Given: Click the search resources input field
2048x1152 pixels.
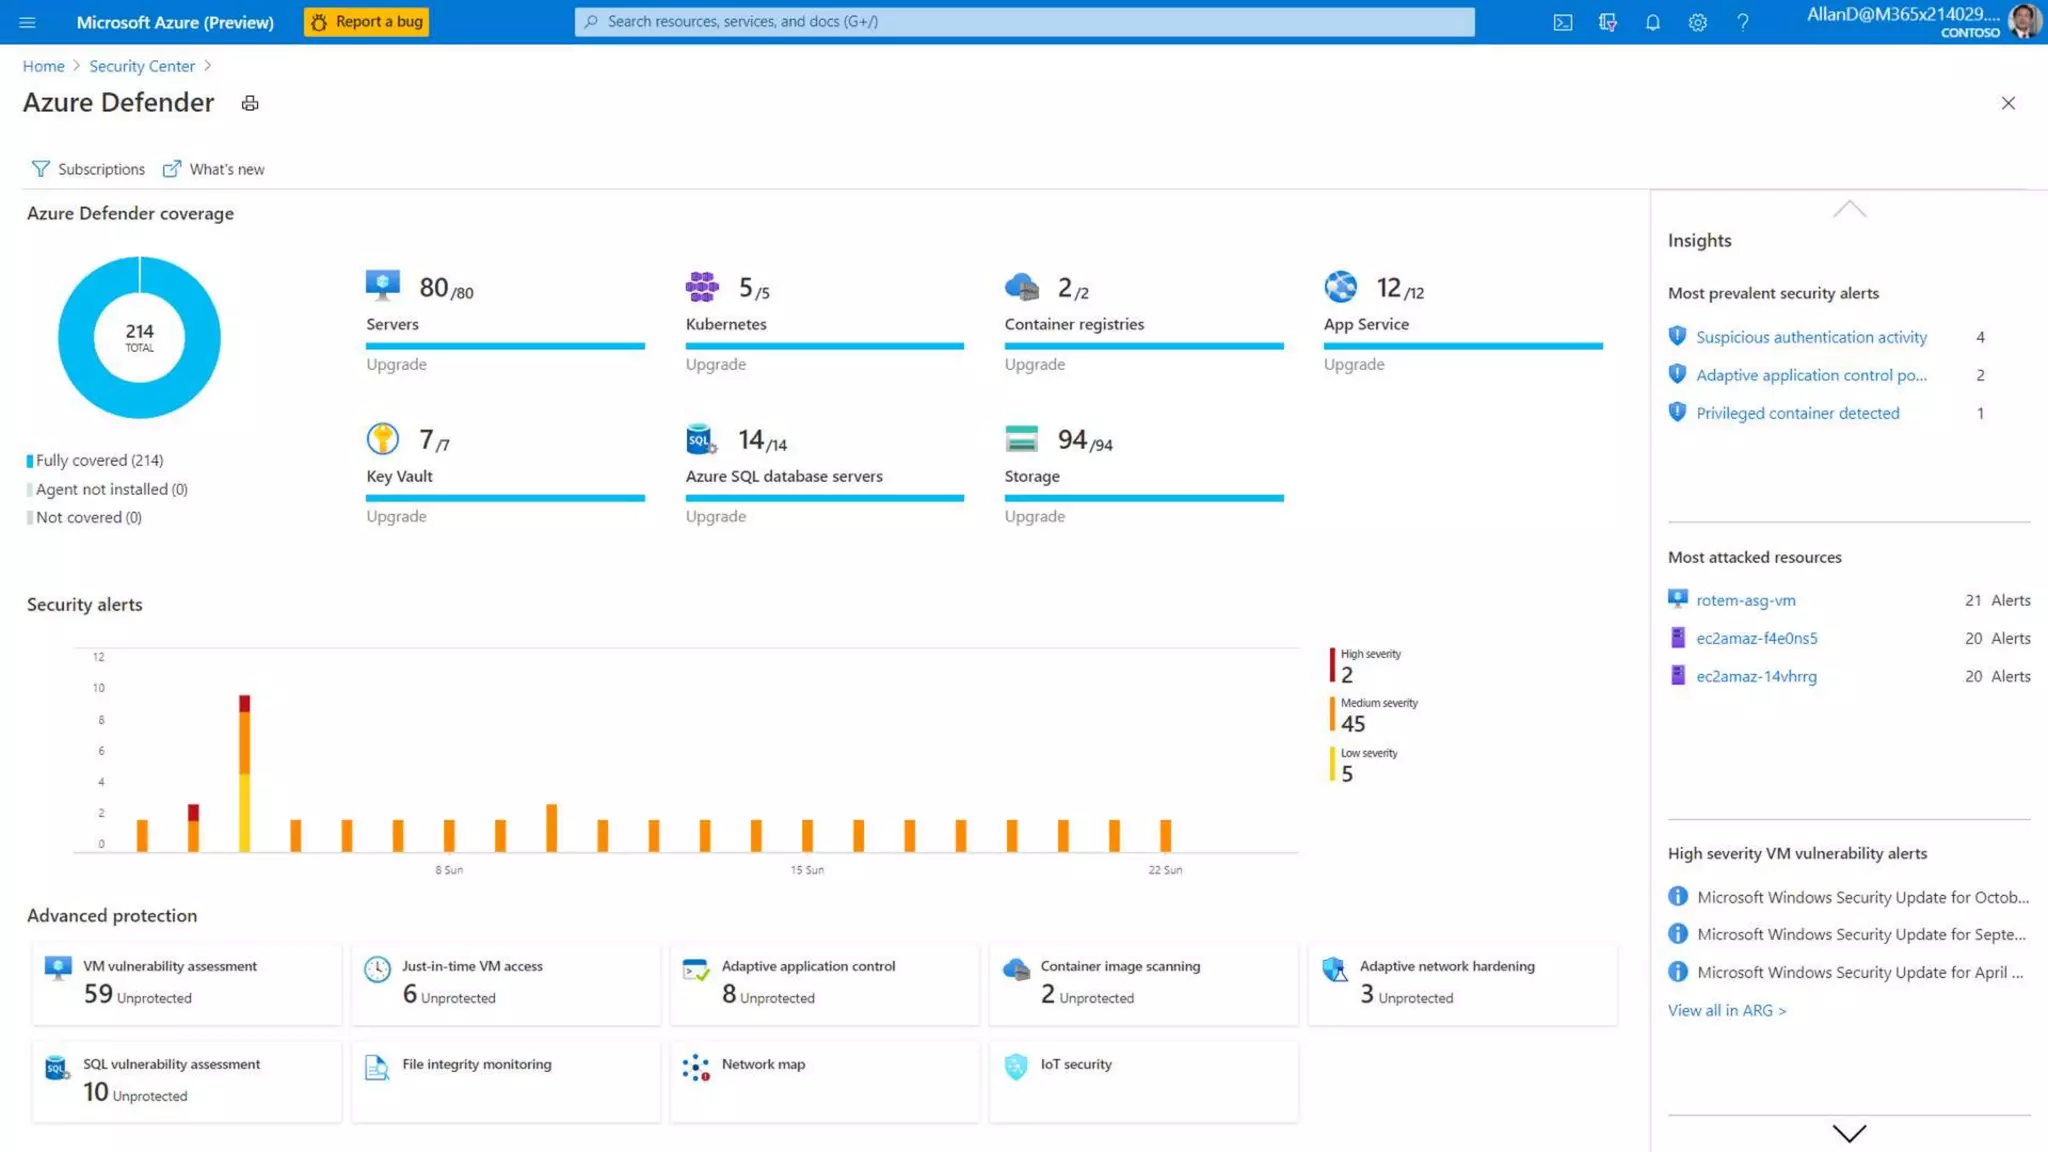Looking at the screenshot, I should coord(1024,22).
